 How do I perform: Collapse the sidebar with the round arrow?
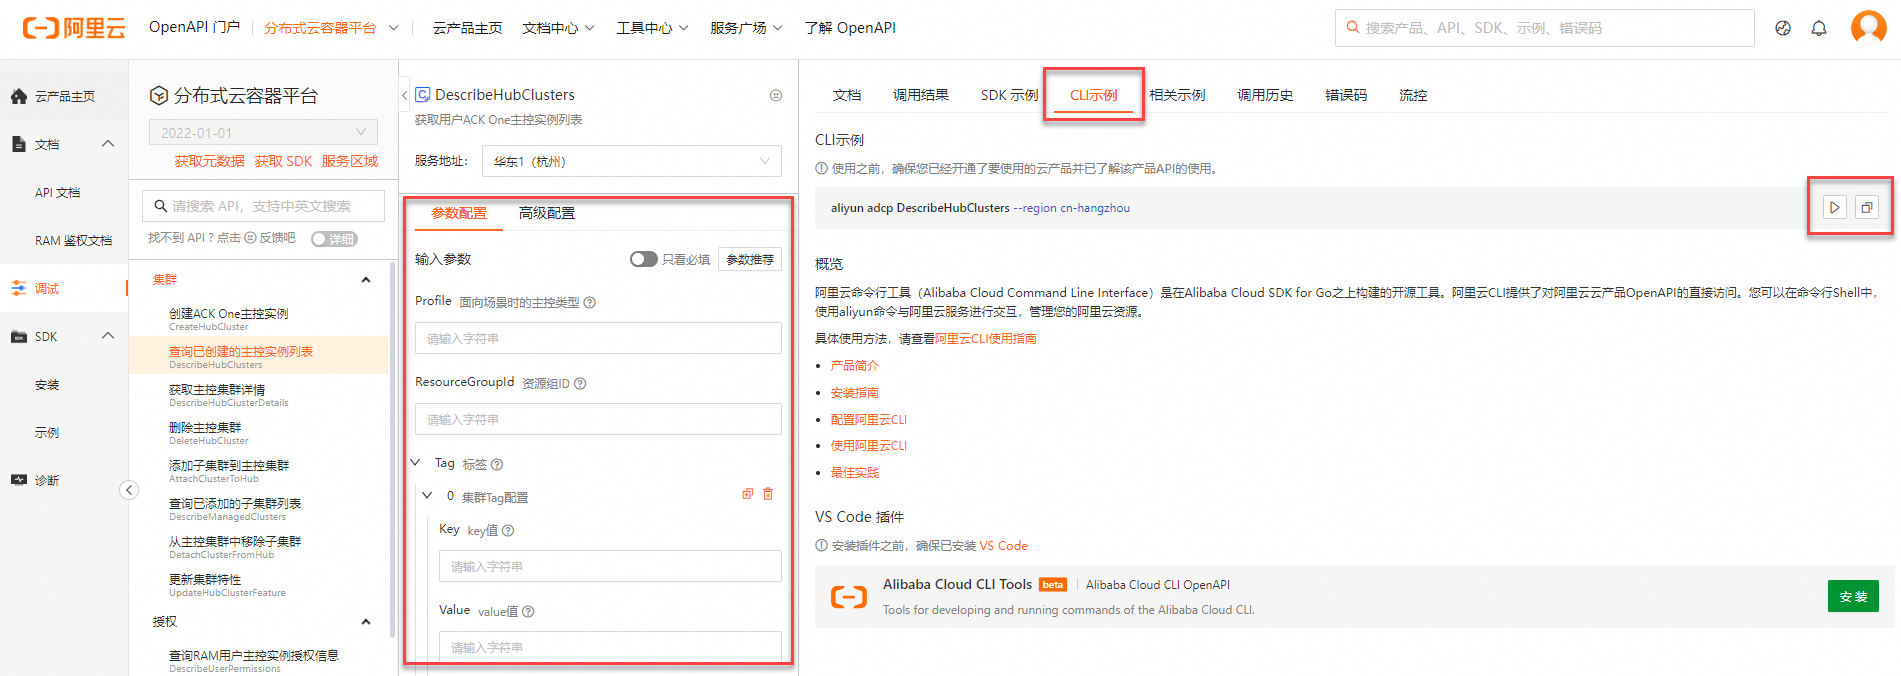click(x=129, y=490)
